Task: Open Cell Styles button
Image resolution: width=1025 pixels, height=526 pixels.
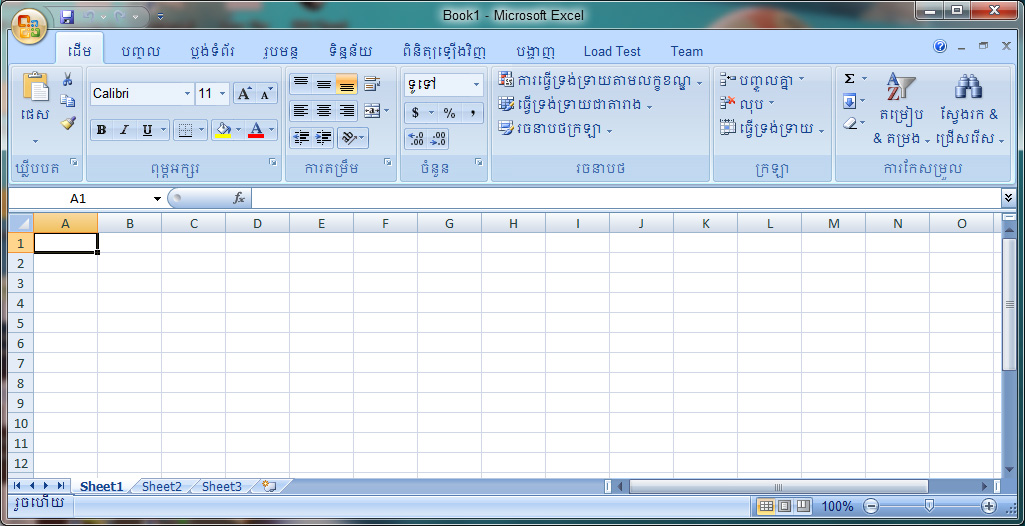Action: [555, 129]
